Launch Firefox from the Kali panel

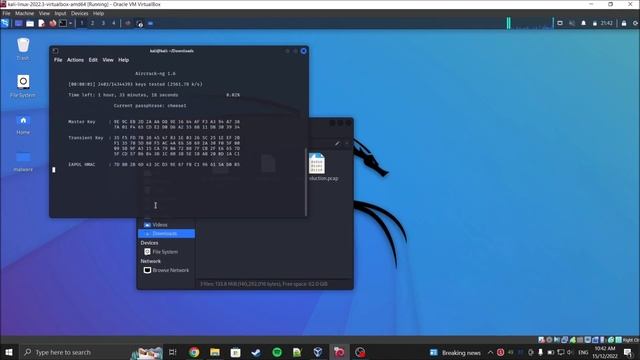[53, 23]
